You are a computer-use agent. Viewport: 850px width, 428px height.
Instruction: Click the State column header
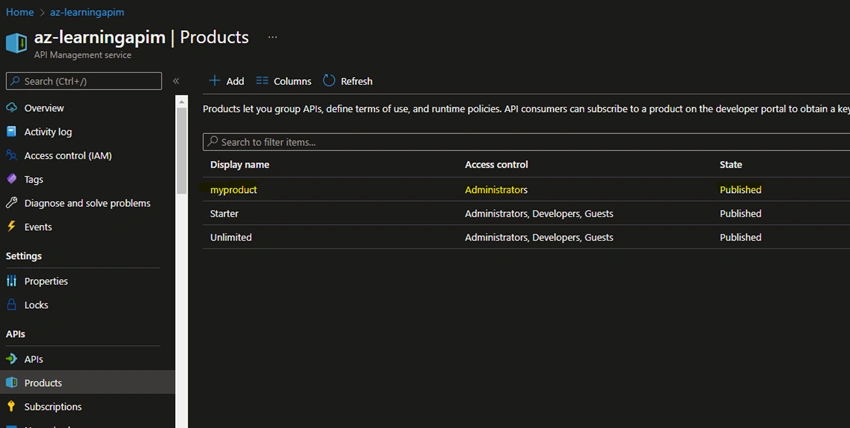point(731,165)
